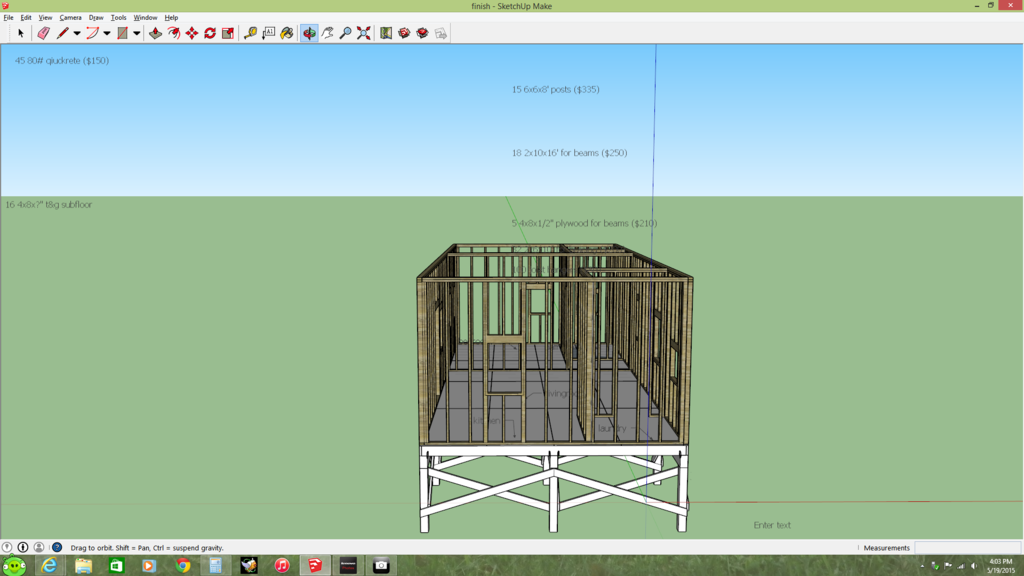1024x576 pixels.
Task: Click the Zoom Extents tool
Action: tap(364, 33)
